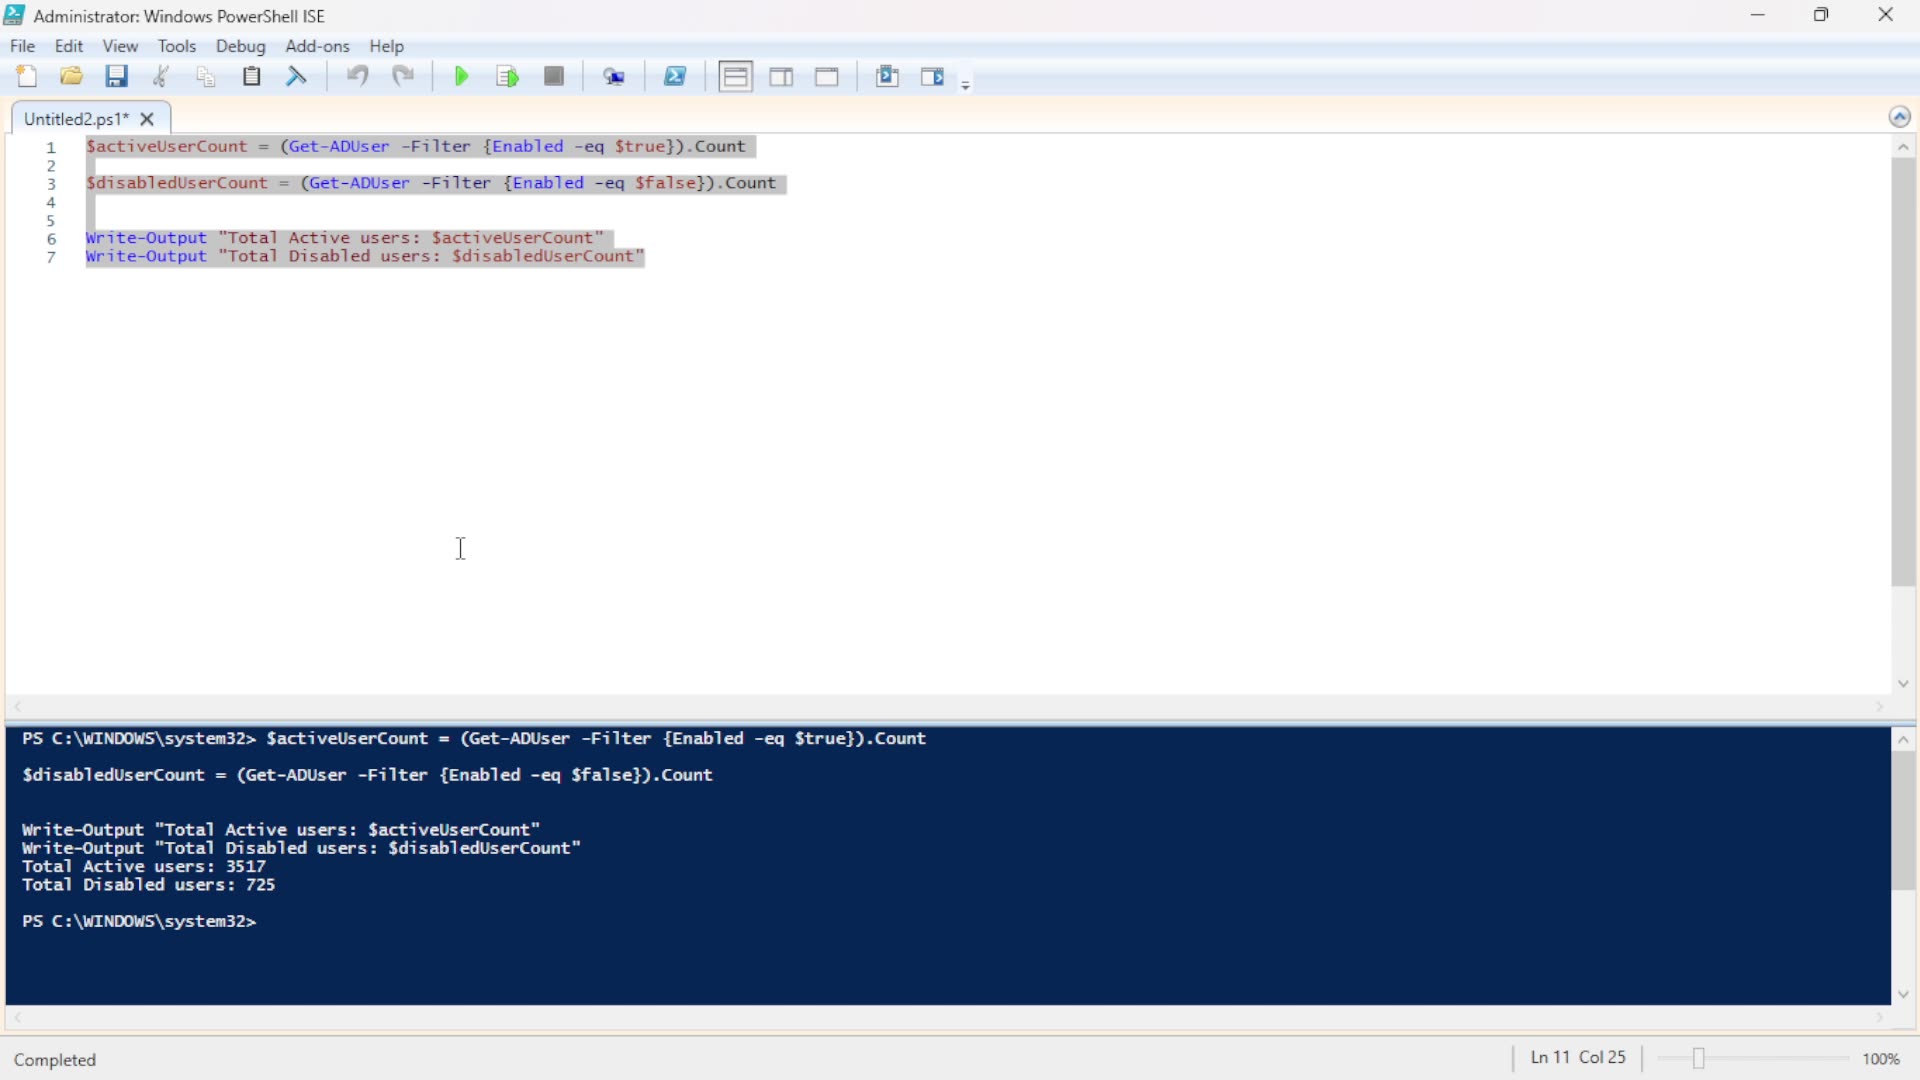1920x1080 pixels.
Task: Click the Clear Console Pane icon
Action: pos(297,77)
